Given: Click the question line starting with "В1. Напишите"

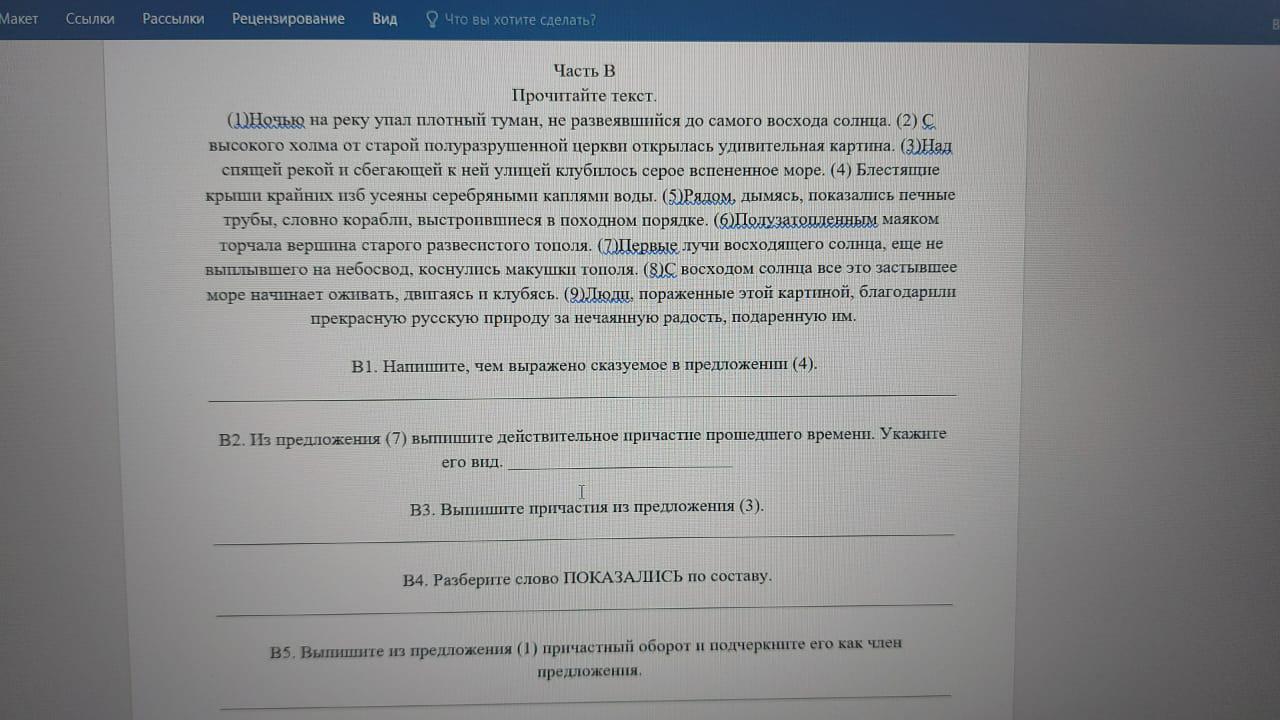Looking at the screenshot, I should [x=584, y=365].
